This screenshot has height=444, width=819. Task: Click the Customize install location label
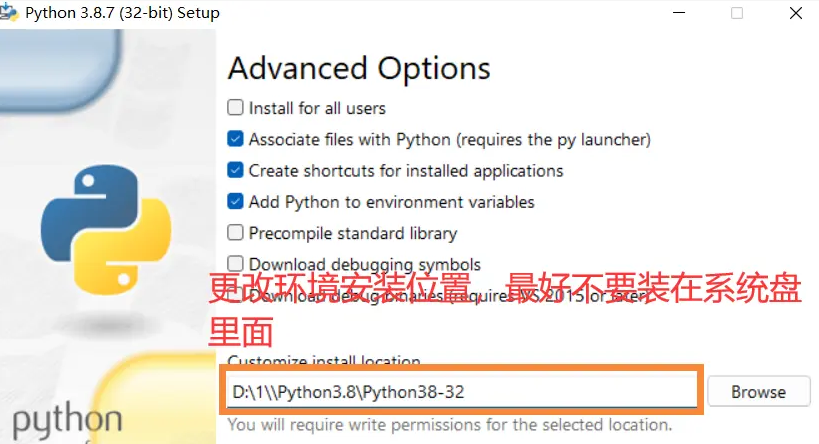(324, 360)
